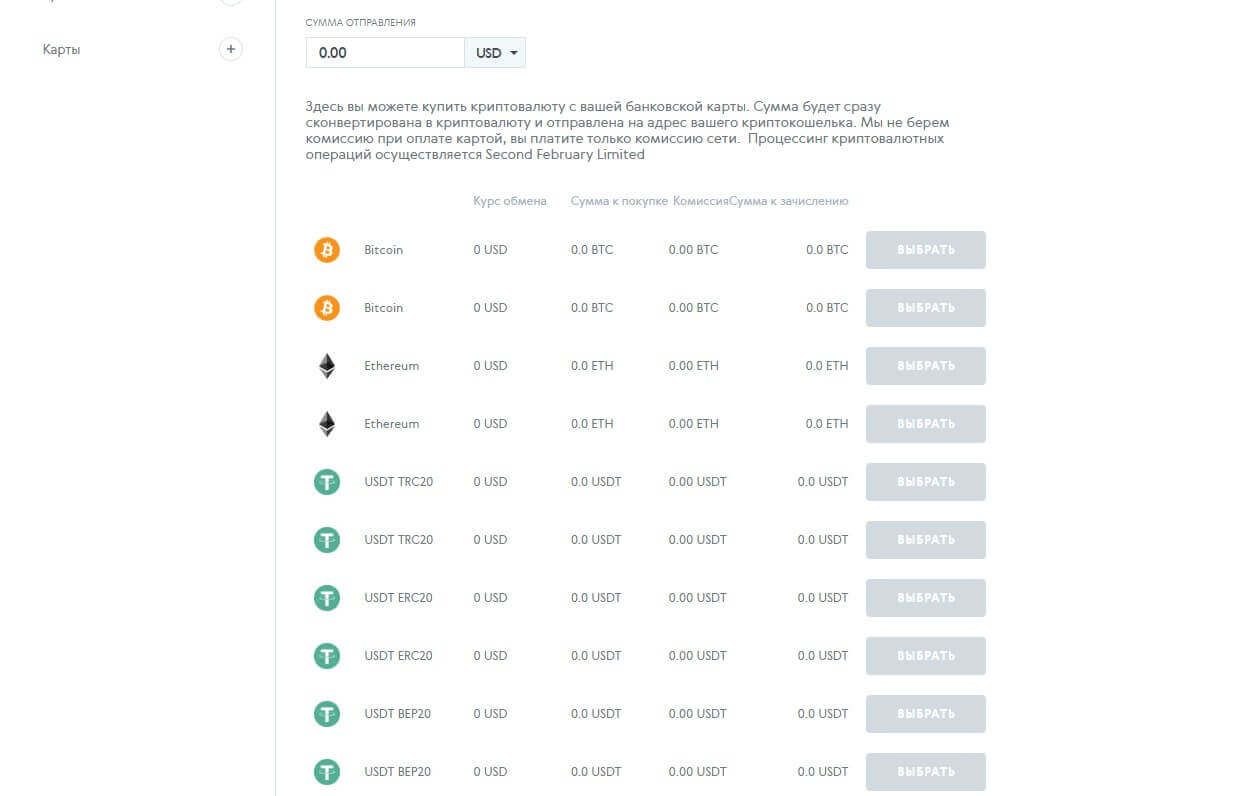Viewport: 1247px width, 796px height.
Task: Select ВЫБРАТЬ for the first USDT TRC20 row
Action: (925, 482)
